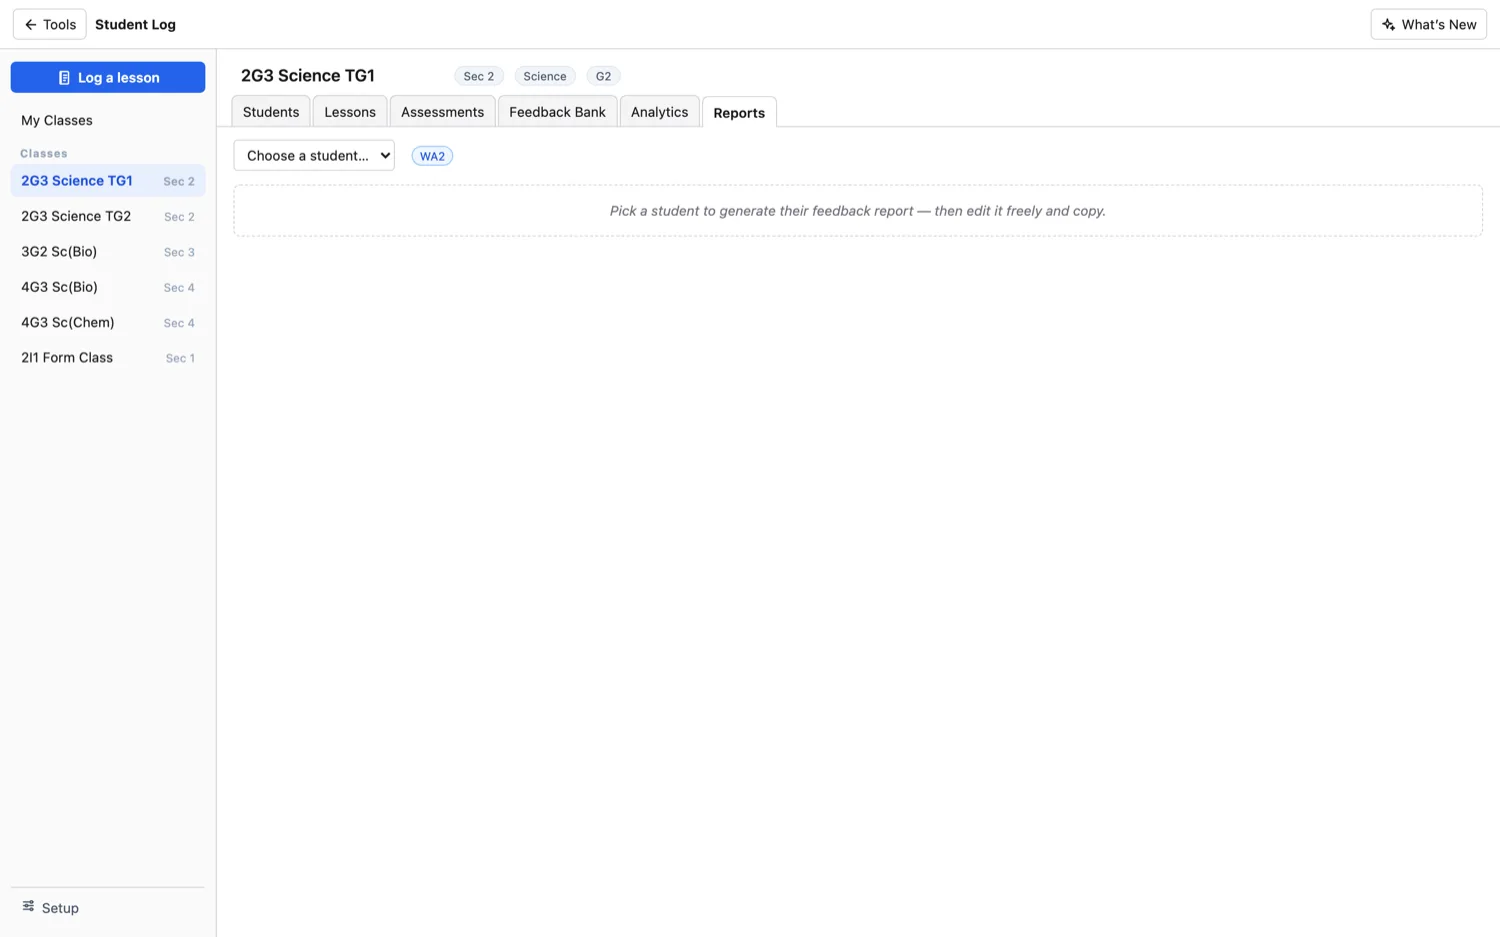Open the Feedback Bank tab
Screen dimensions: 1500x937
point(557,112)
